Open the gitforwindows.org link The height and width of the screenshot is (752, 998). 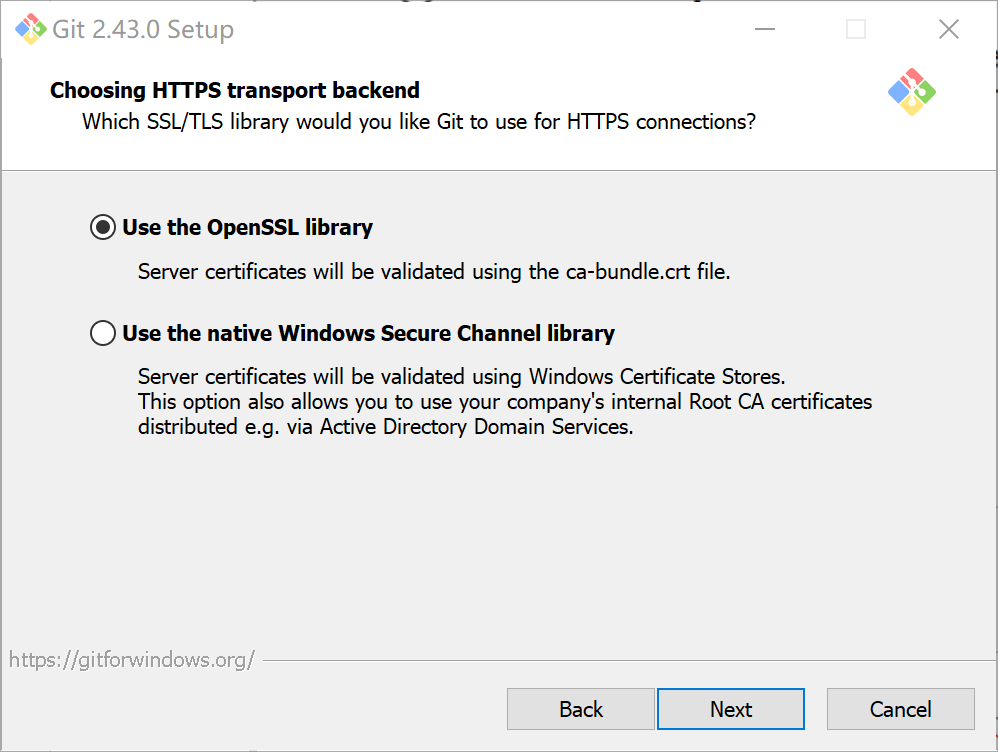coord(132,660)
